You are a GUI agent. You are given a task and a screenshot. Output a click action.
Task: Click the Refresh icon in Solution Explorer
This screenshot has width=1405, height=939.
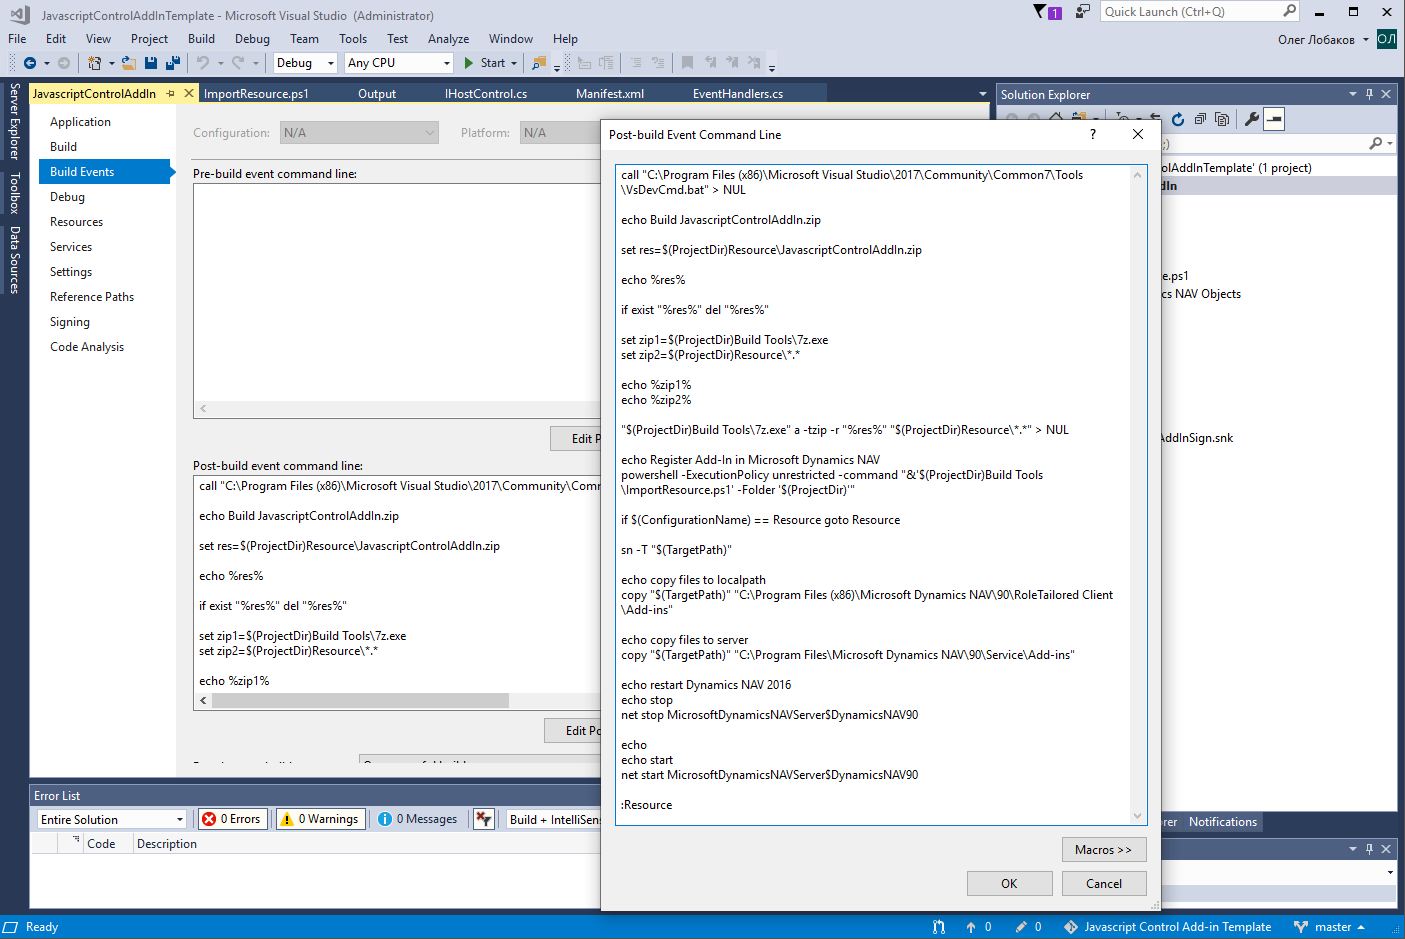click(x=1178, y=120)
